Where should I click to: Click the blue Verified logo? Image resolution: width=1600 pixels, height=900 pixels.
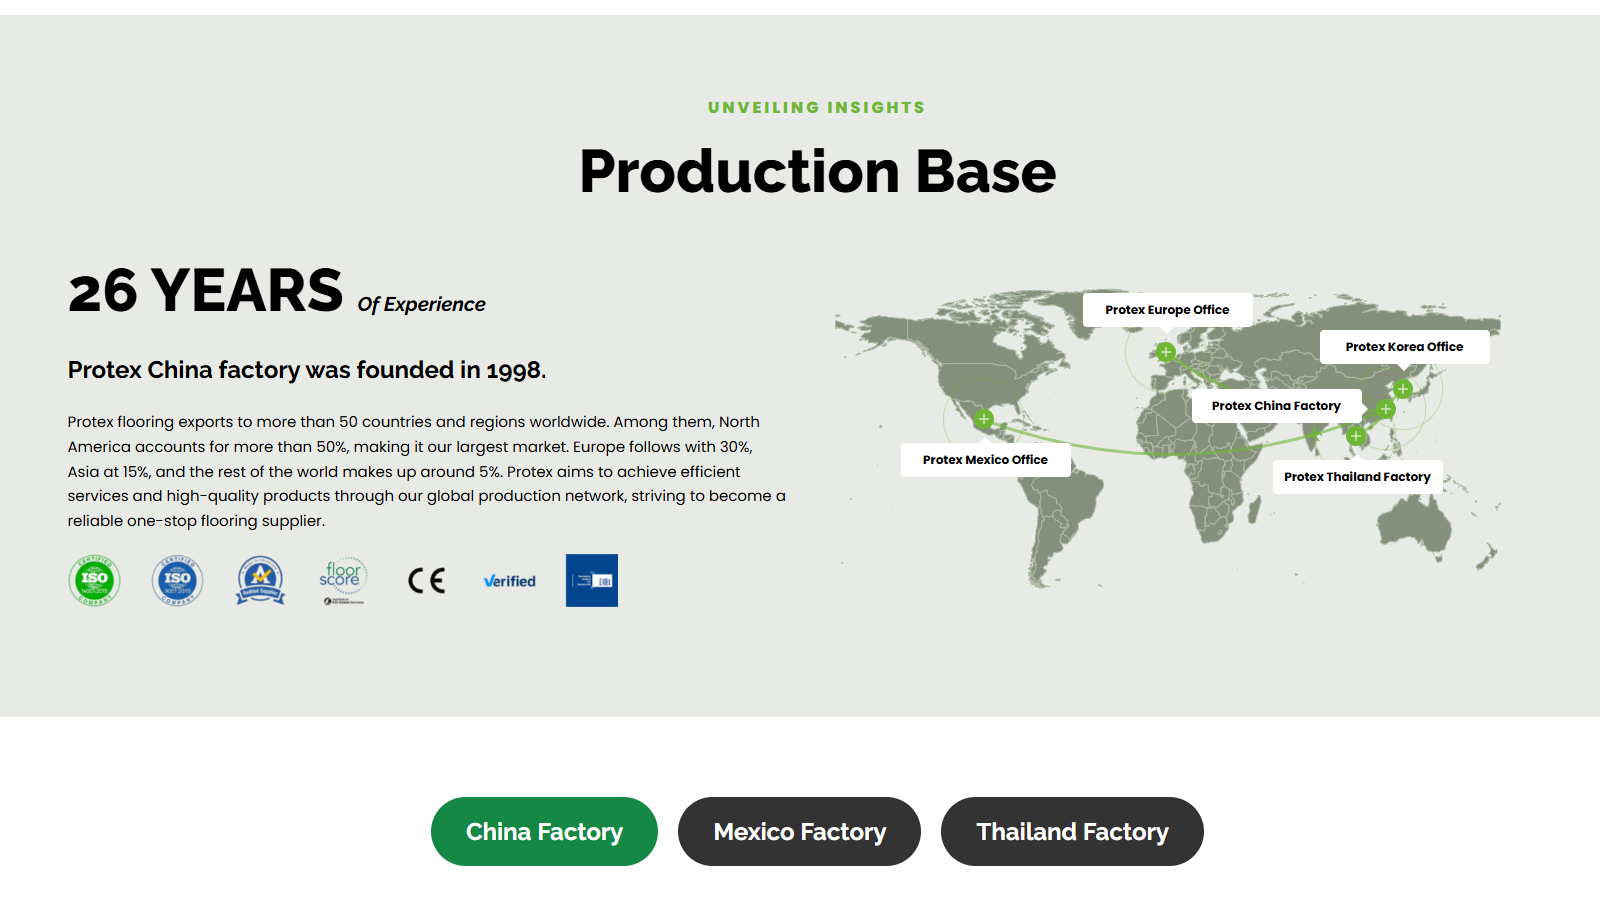tap(509, 581)
